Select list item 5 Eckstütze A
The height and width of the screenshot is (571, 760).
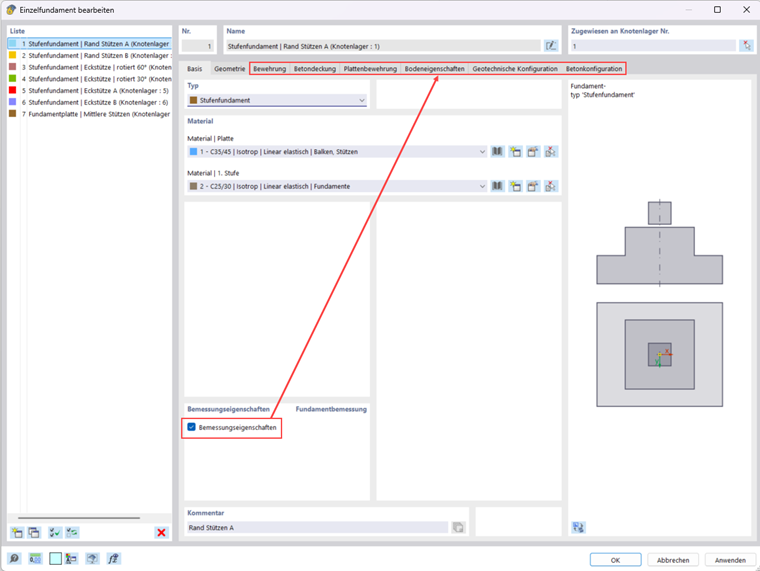(x=90, y=90)
